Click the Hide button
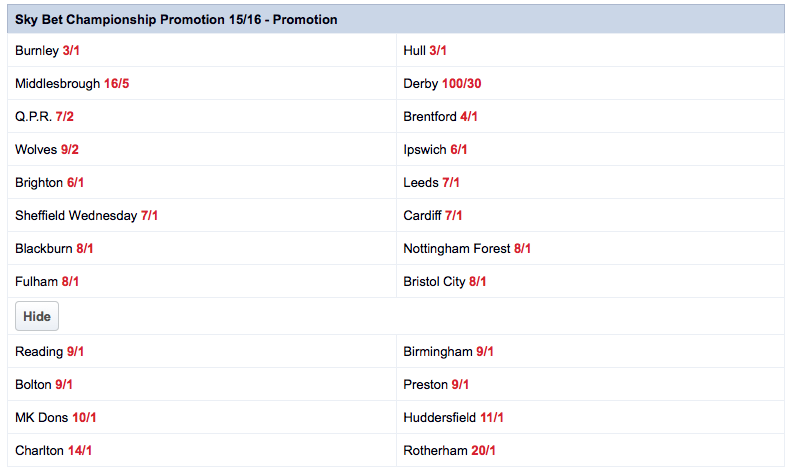Viewport: 794px width, 472px height. [37, 316]
